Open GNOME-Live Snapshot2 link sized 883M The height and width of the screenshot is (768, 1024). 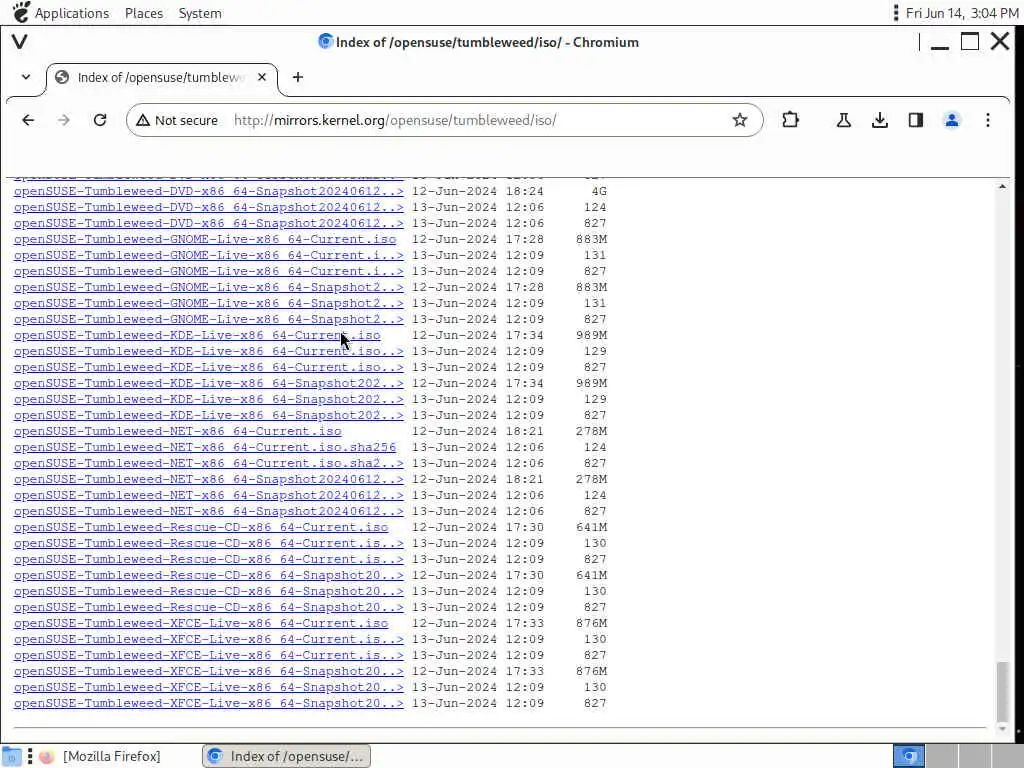[208, 287]
